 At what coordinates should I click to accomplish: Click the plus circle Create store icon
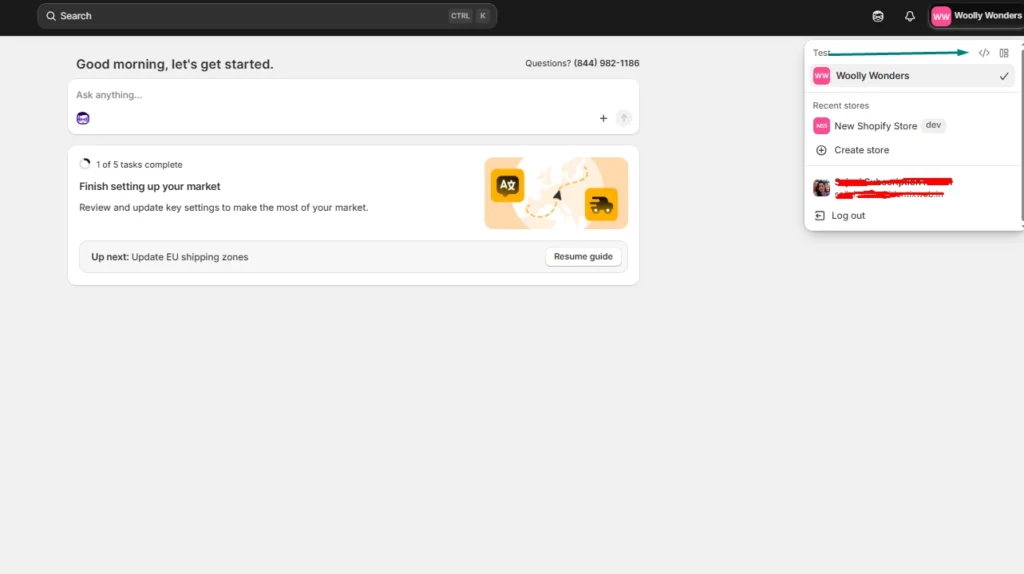821,150
